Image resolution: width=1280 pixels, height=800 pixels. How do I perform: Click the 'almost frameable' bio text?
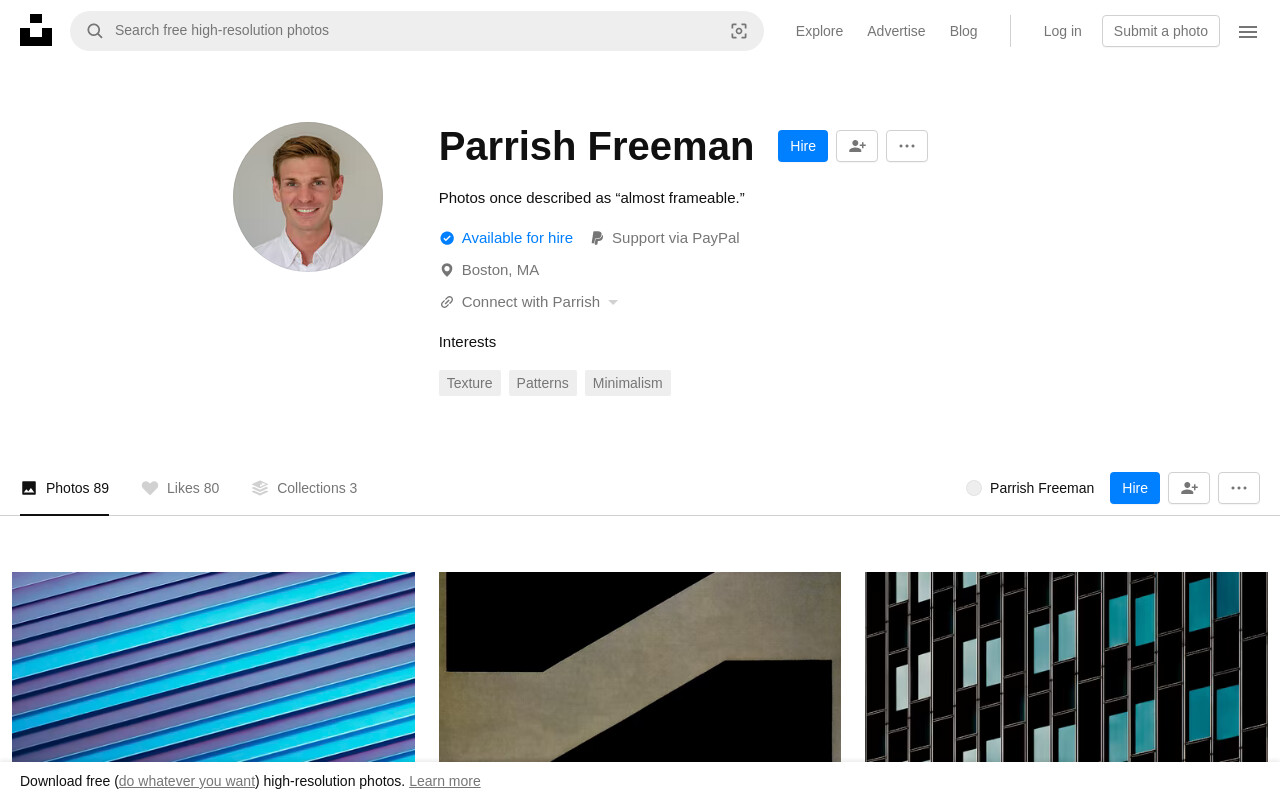pyautogui.click(x=592, y=198)
